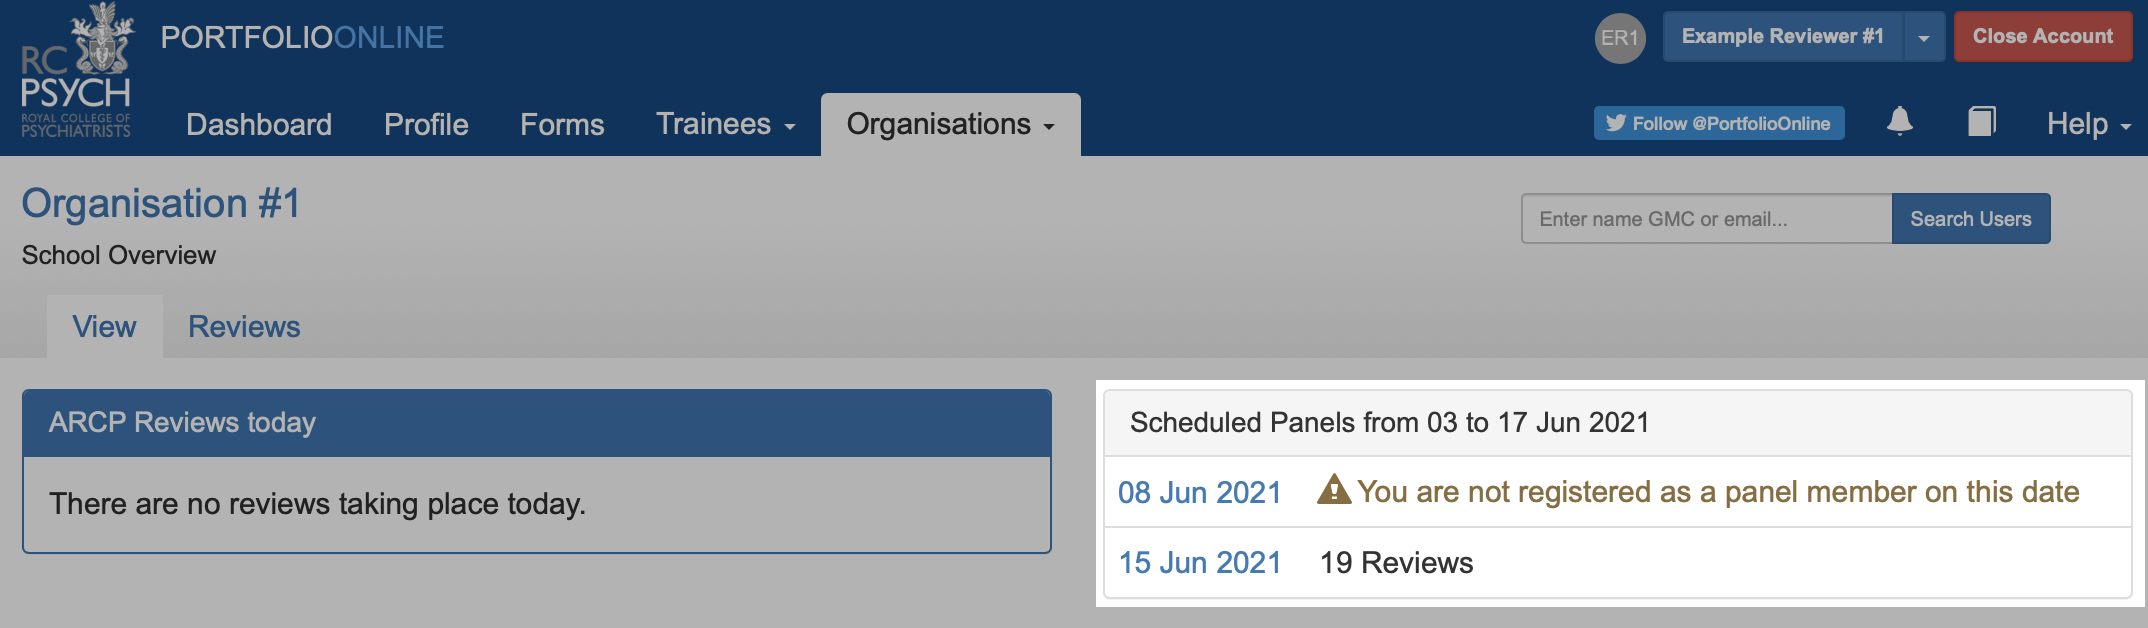Image resolution: width=2148 pixels, height=628 pixels.
Task: Click the Search Users button
Action: [1970, 219]
